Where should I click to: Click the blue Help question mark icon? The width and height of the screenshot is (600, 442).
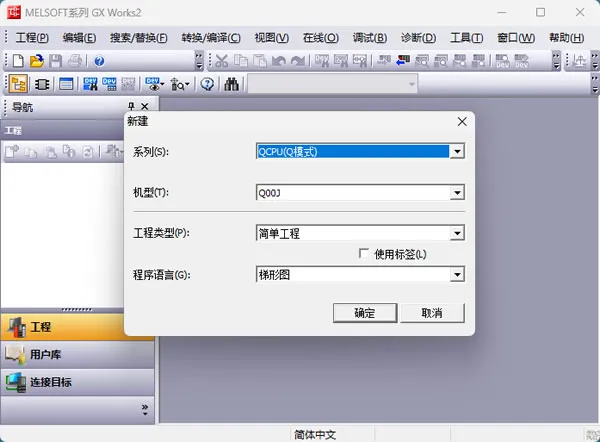99,61
